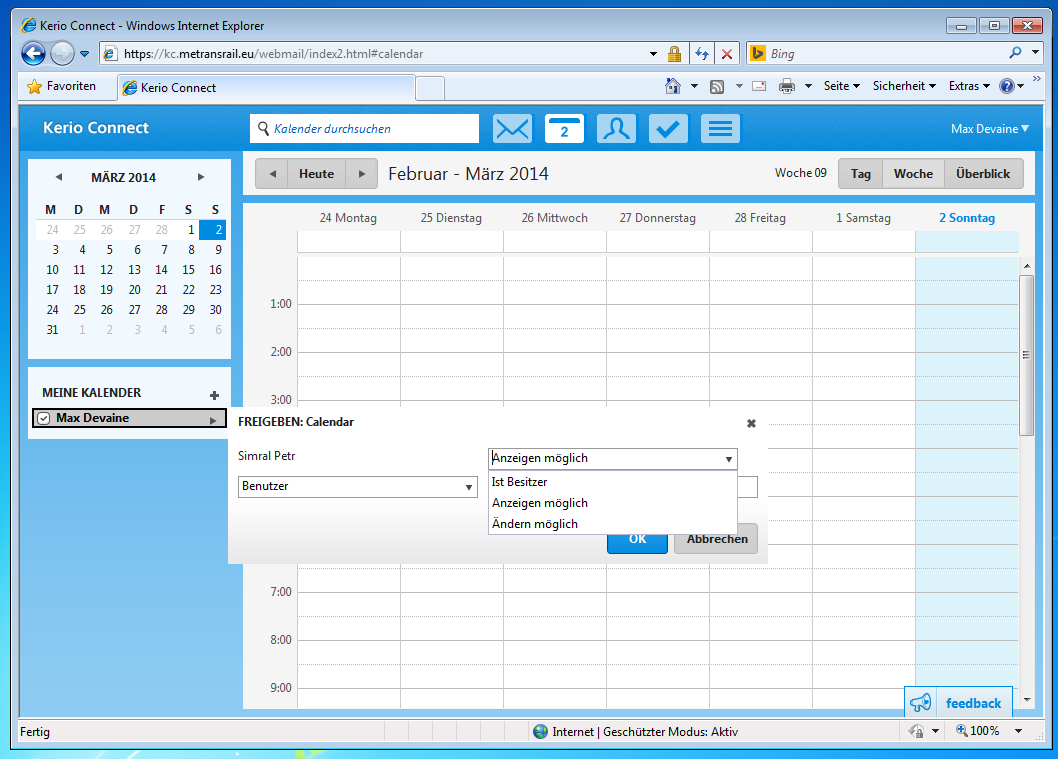Toggle the Max Devaine calendar checkbox
Viewport: 1058px width, 759px height.
point(44,418)
